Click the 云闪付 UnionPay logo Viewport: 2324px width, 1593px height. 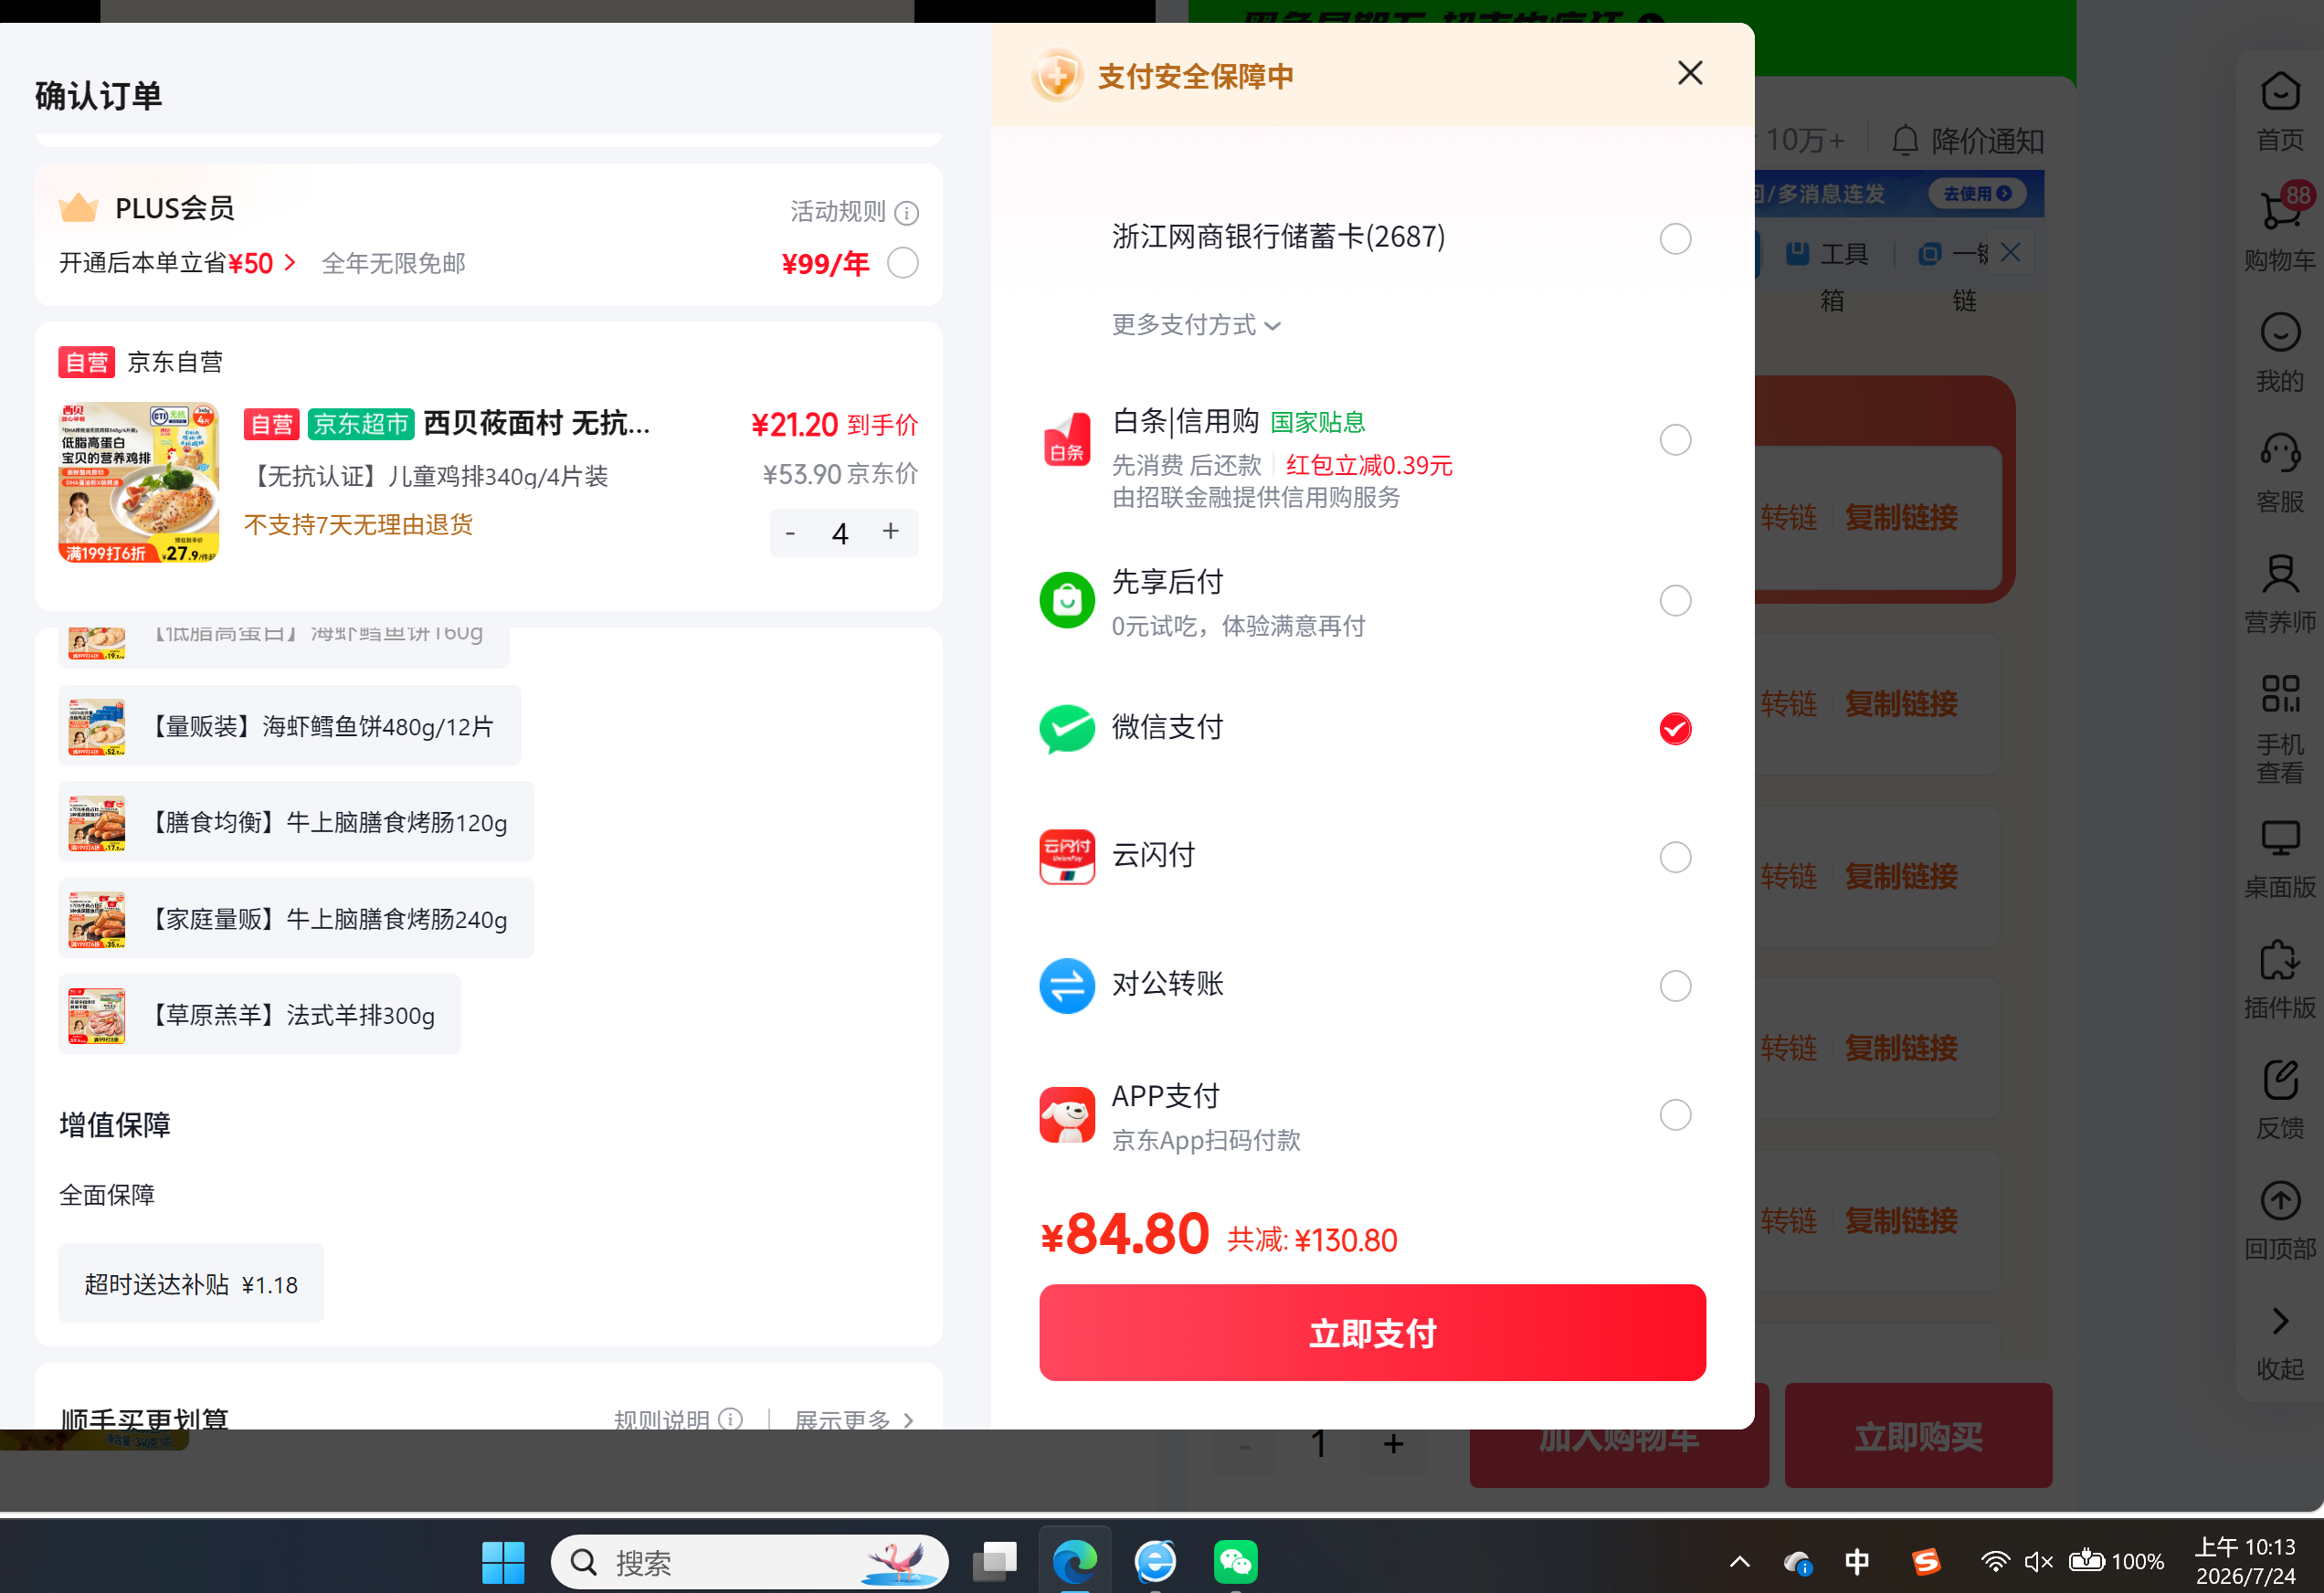pos(1067,857)
